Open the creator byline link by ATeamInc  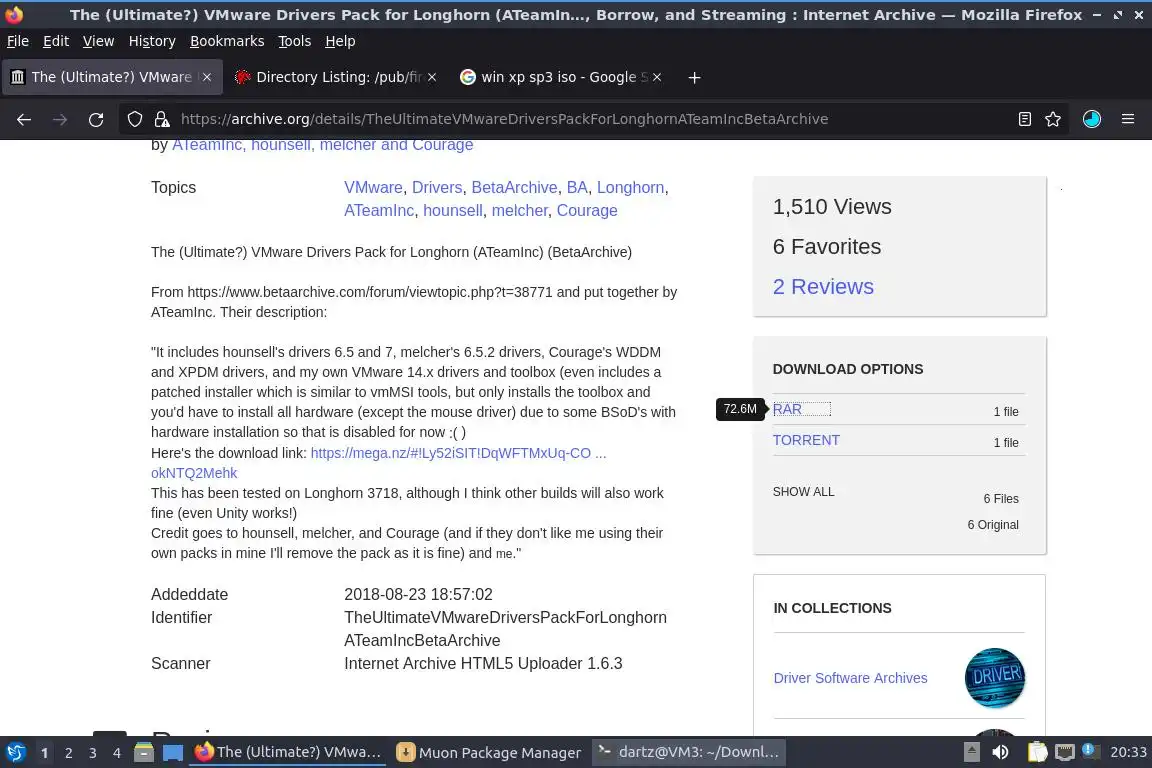[323, 145]
